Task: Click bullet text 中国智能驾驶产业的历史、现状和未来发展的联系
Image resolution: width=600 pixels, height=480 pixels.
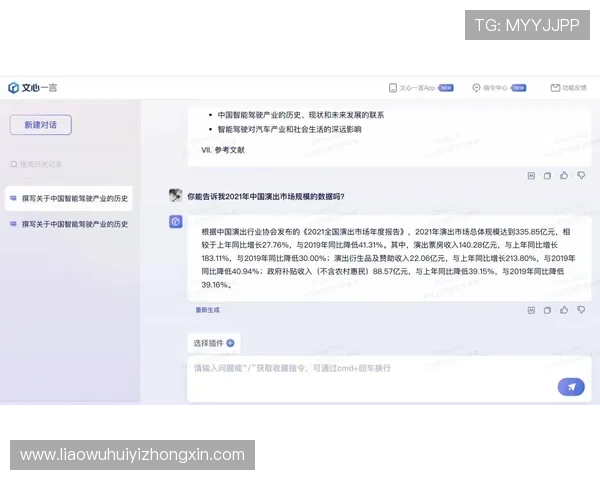Action: tap(301, 115)
